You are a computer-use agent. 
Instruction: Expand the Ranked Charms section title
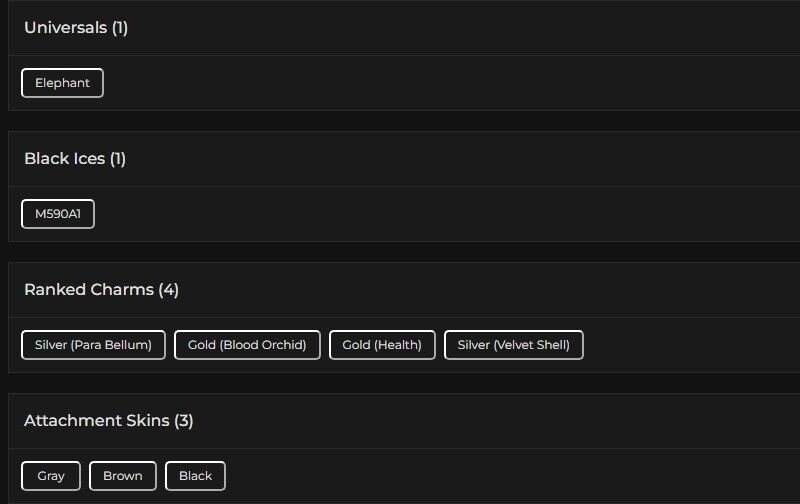[x=89, y=290]
